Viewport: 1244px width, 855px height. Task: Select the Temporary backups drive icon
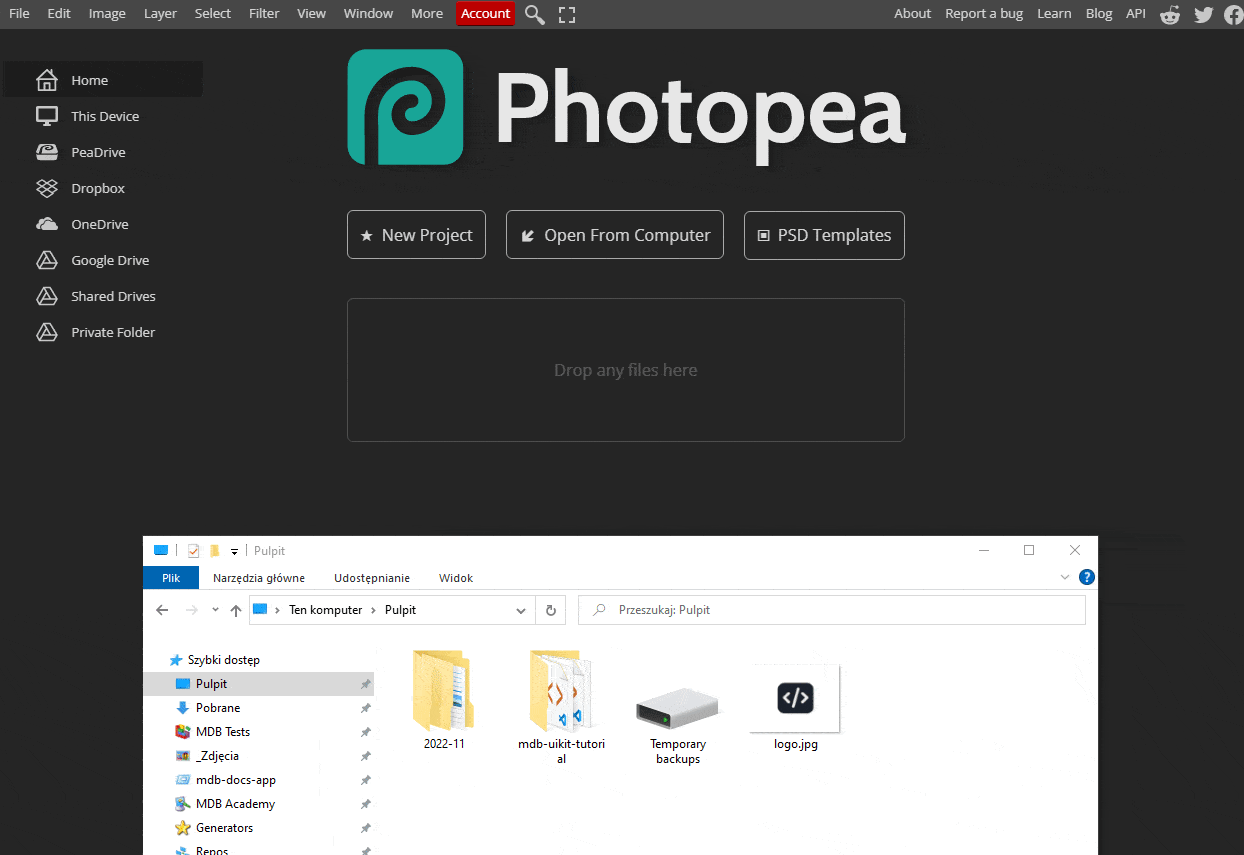[677, 708]
